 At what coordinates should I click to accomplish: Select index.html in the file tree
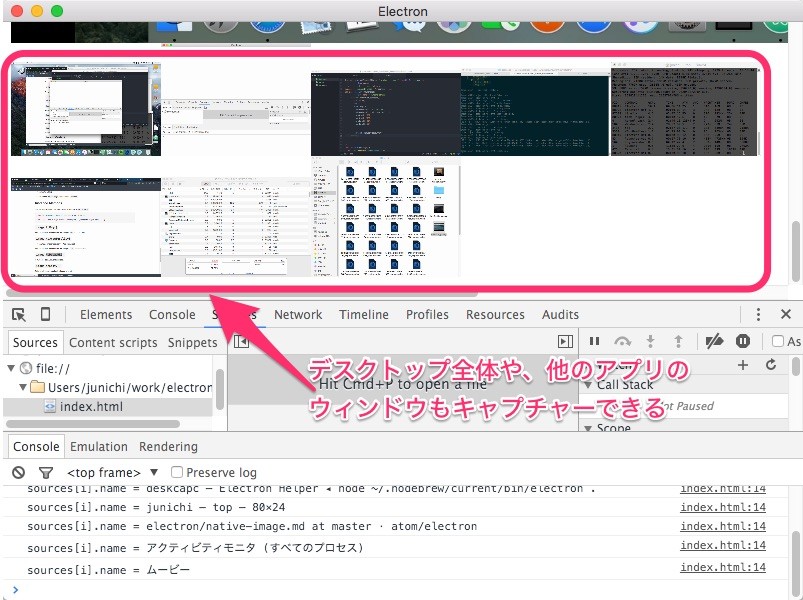[90, 405]
